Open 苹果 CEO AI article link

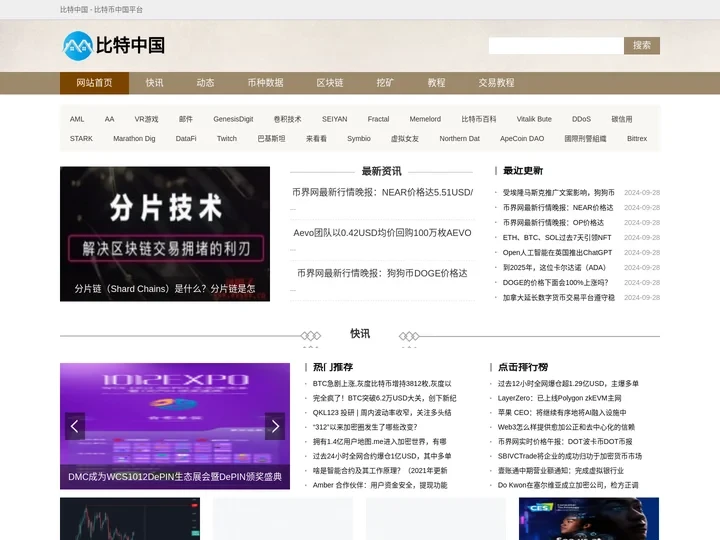point(562,412)
